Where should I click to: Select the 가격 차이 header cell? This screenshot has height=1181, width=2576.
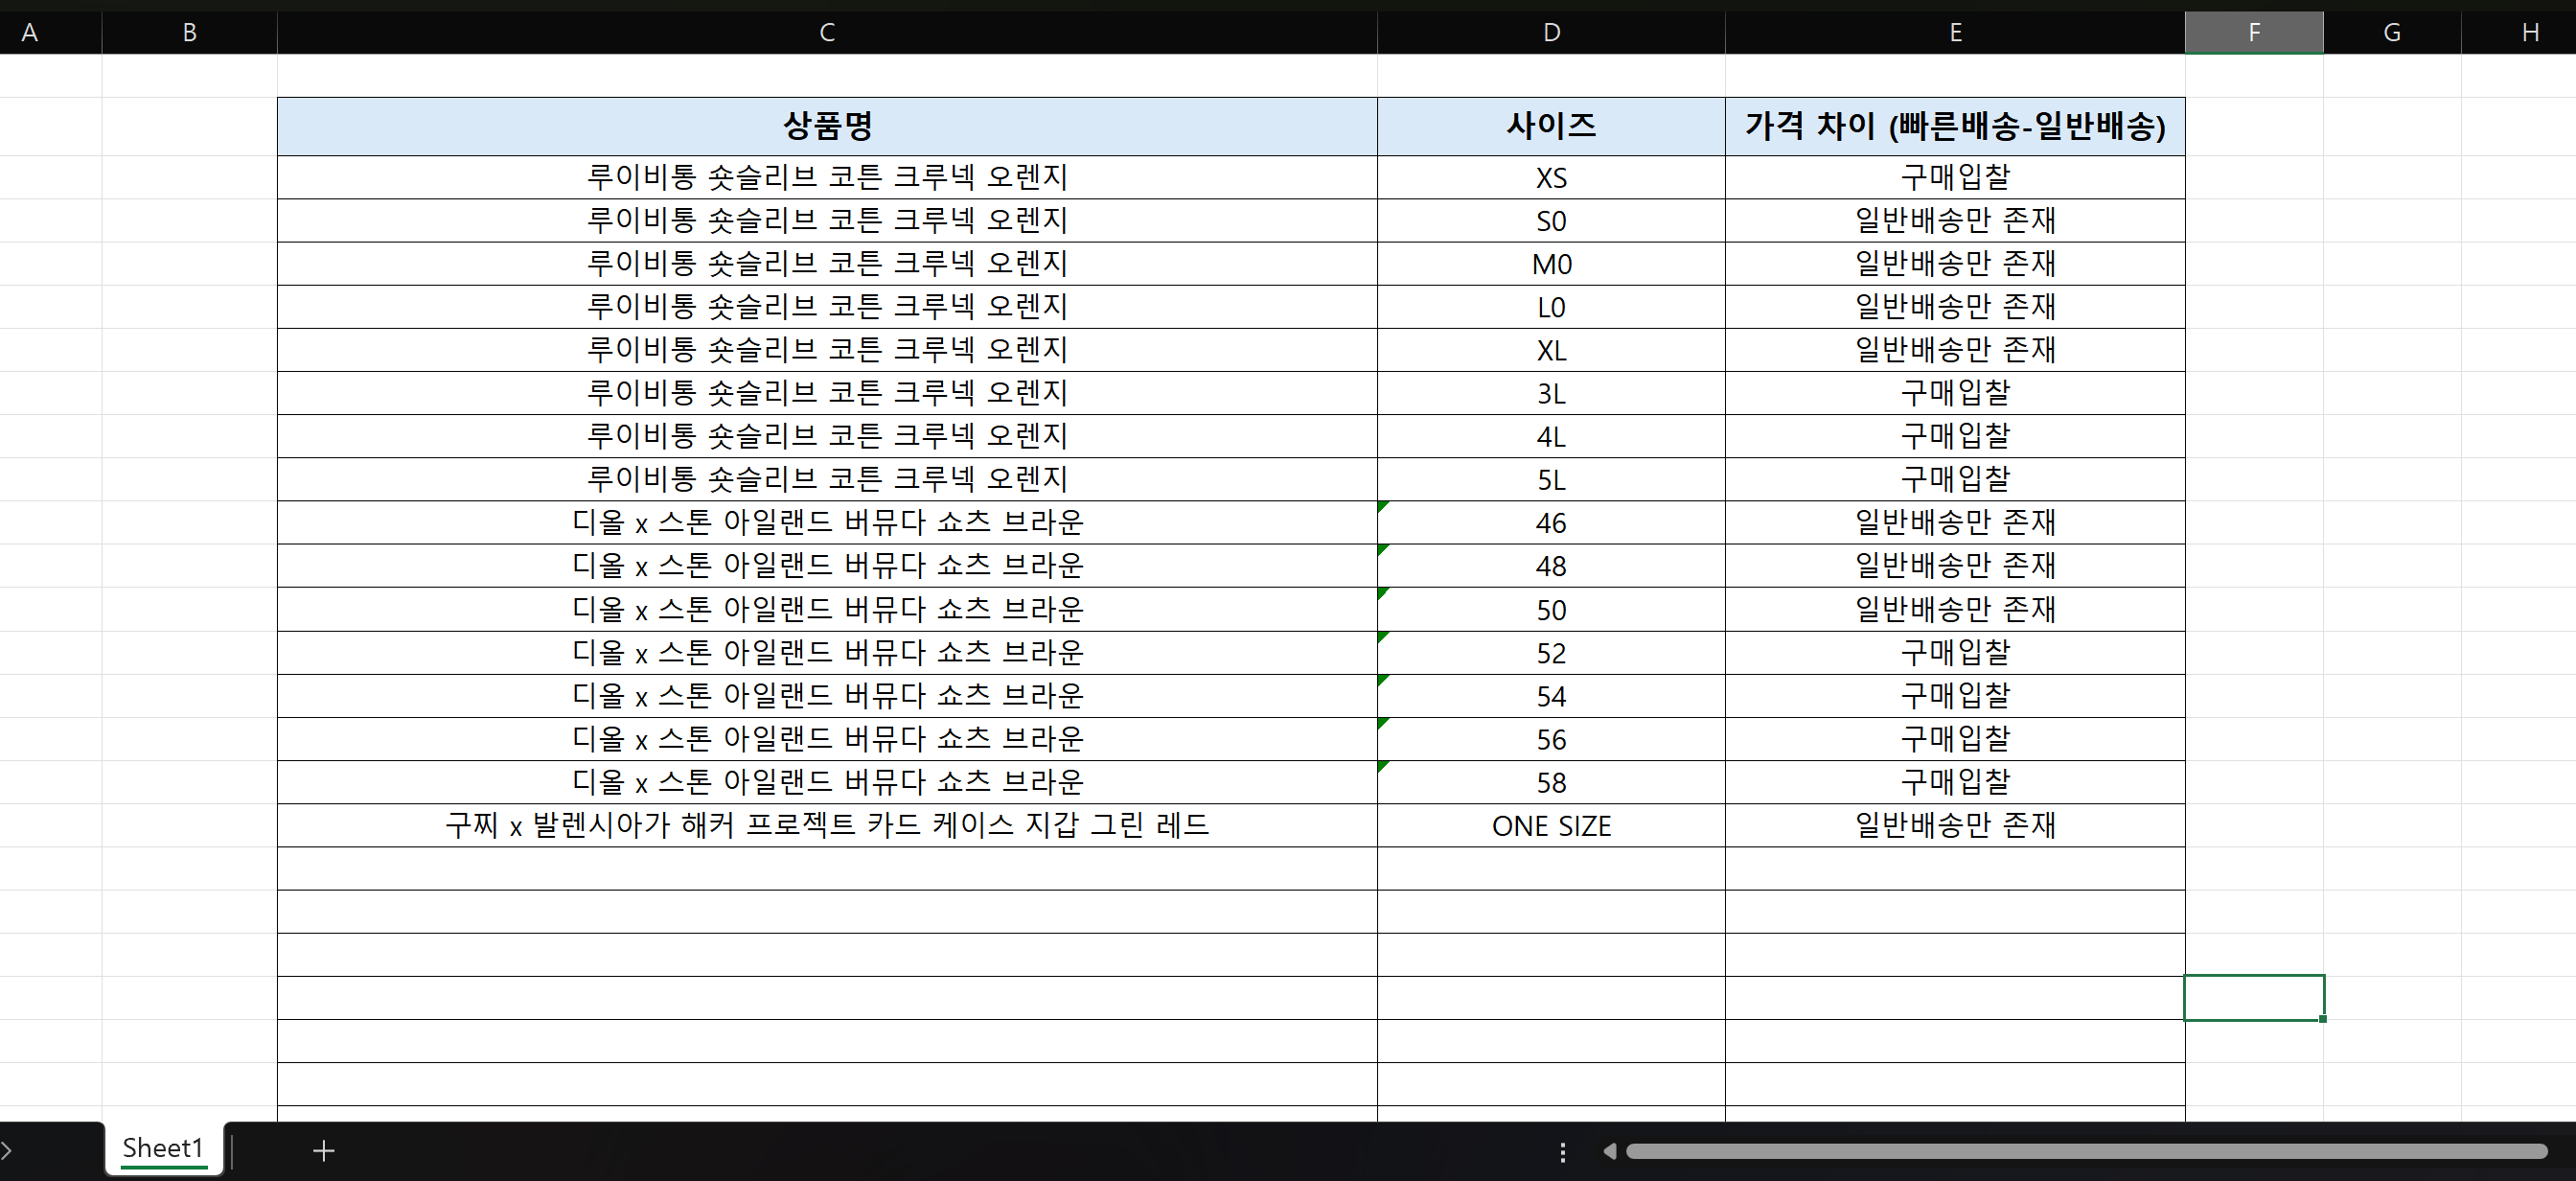[1955, 126]
